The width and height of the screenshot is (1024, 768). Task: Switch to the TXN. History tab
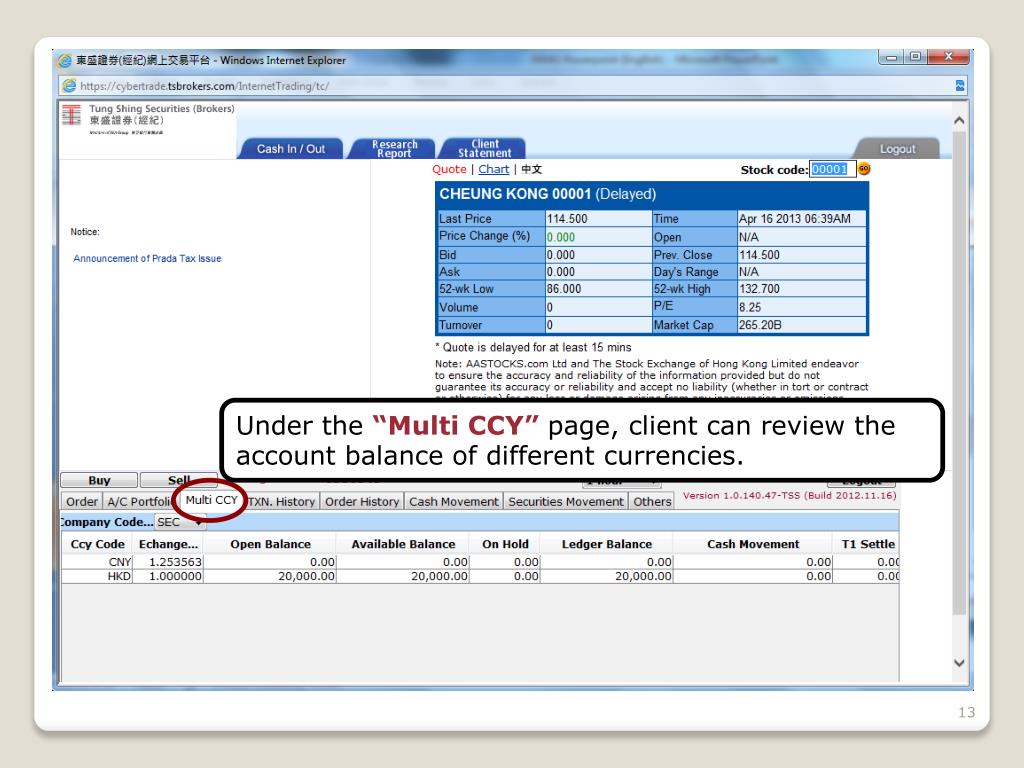click(281, 502)
